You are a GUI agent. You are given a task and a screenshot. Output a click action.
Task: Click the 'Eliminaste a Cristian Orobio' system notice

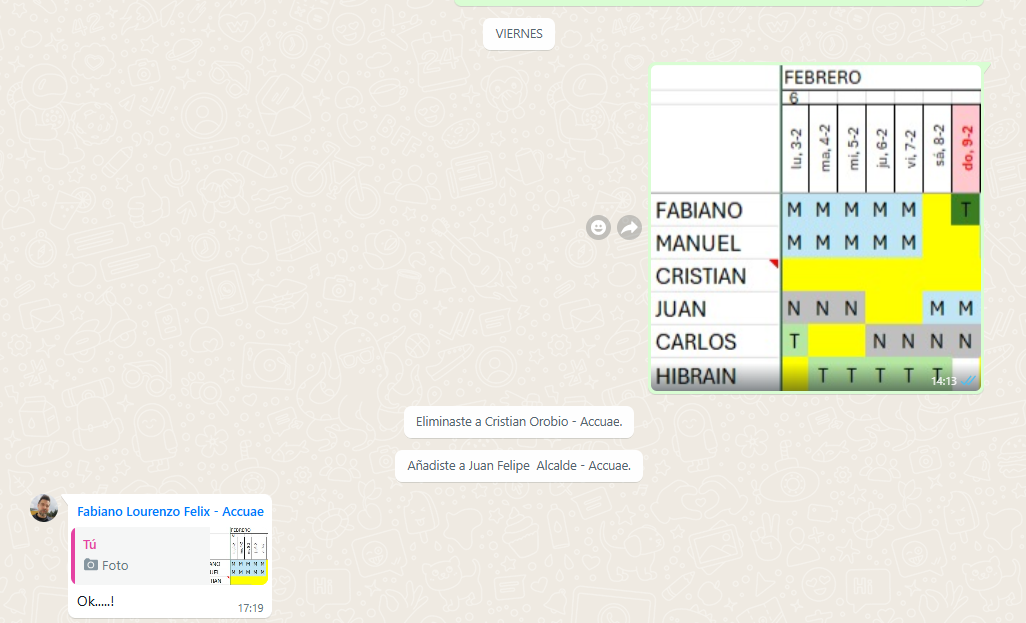pos(519,422)
